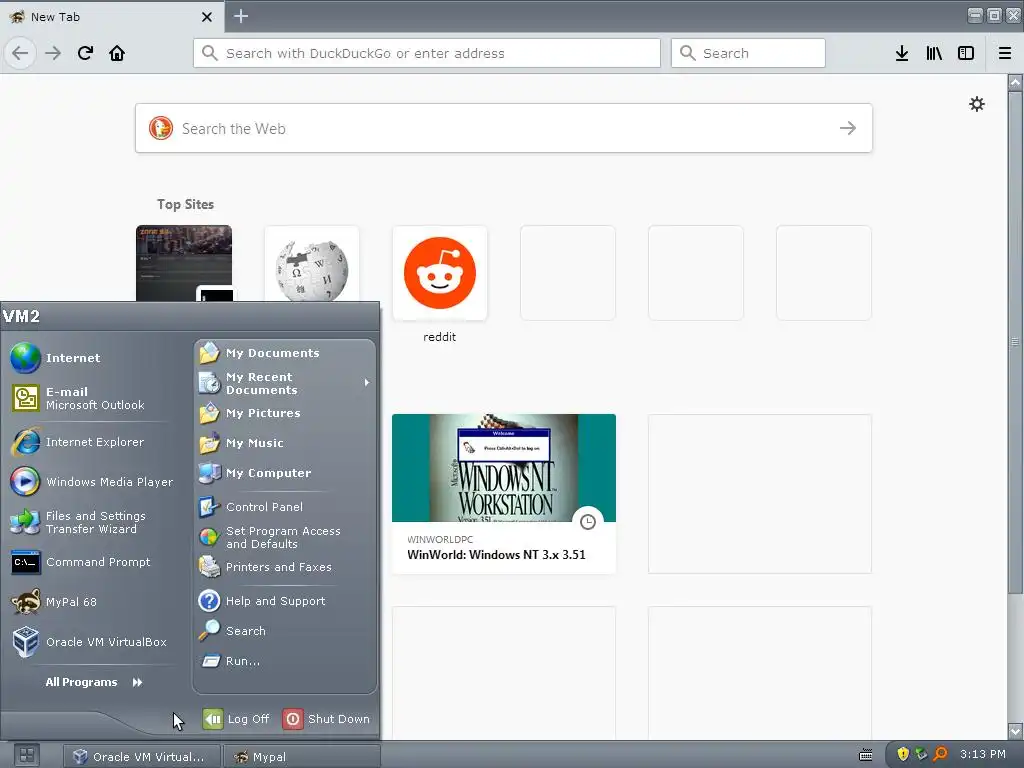This screenshot has width=1024, height=768.
Task: Select the New Tab tab
Action: coord(112,17)
